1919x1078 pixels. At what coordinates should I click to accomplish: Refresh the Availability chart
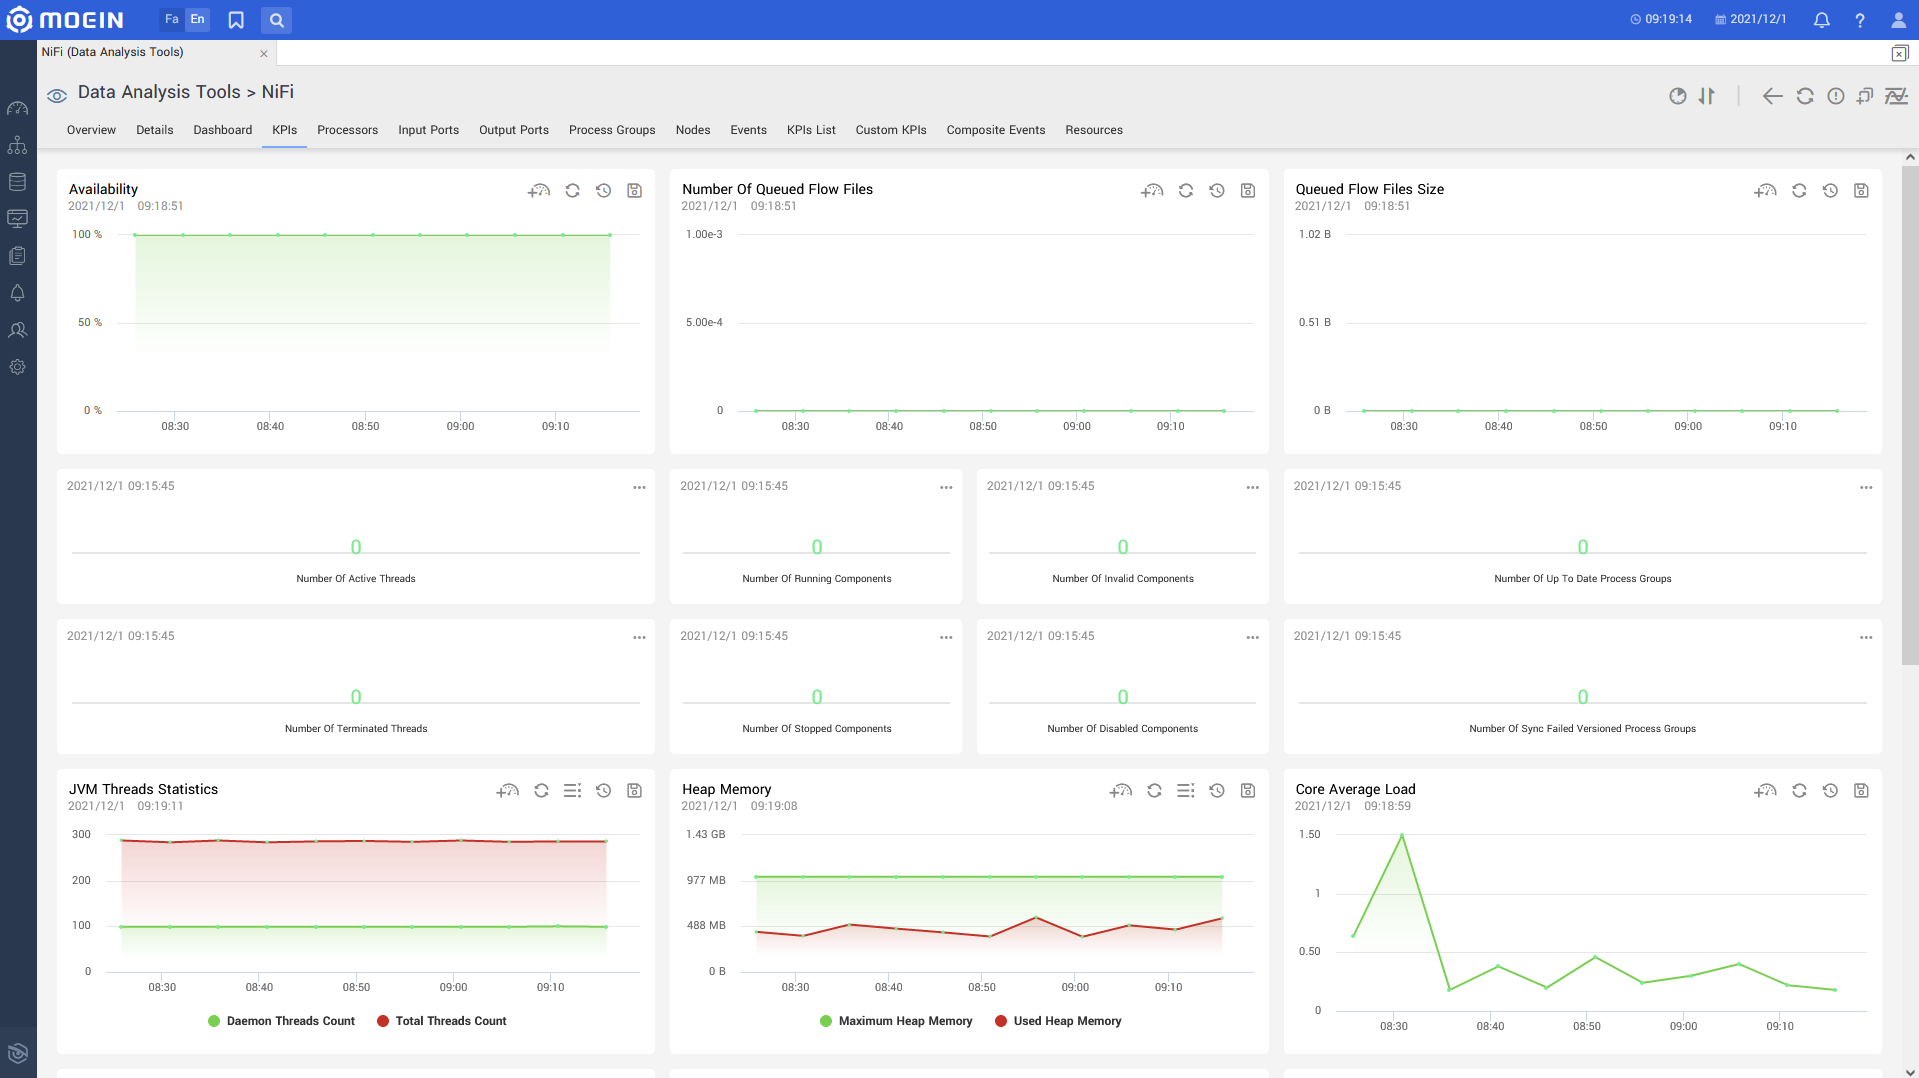click(572, 190)
